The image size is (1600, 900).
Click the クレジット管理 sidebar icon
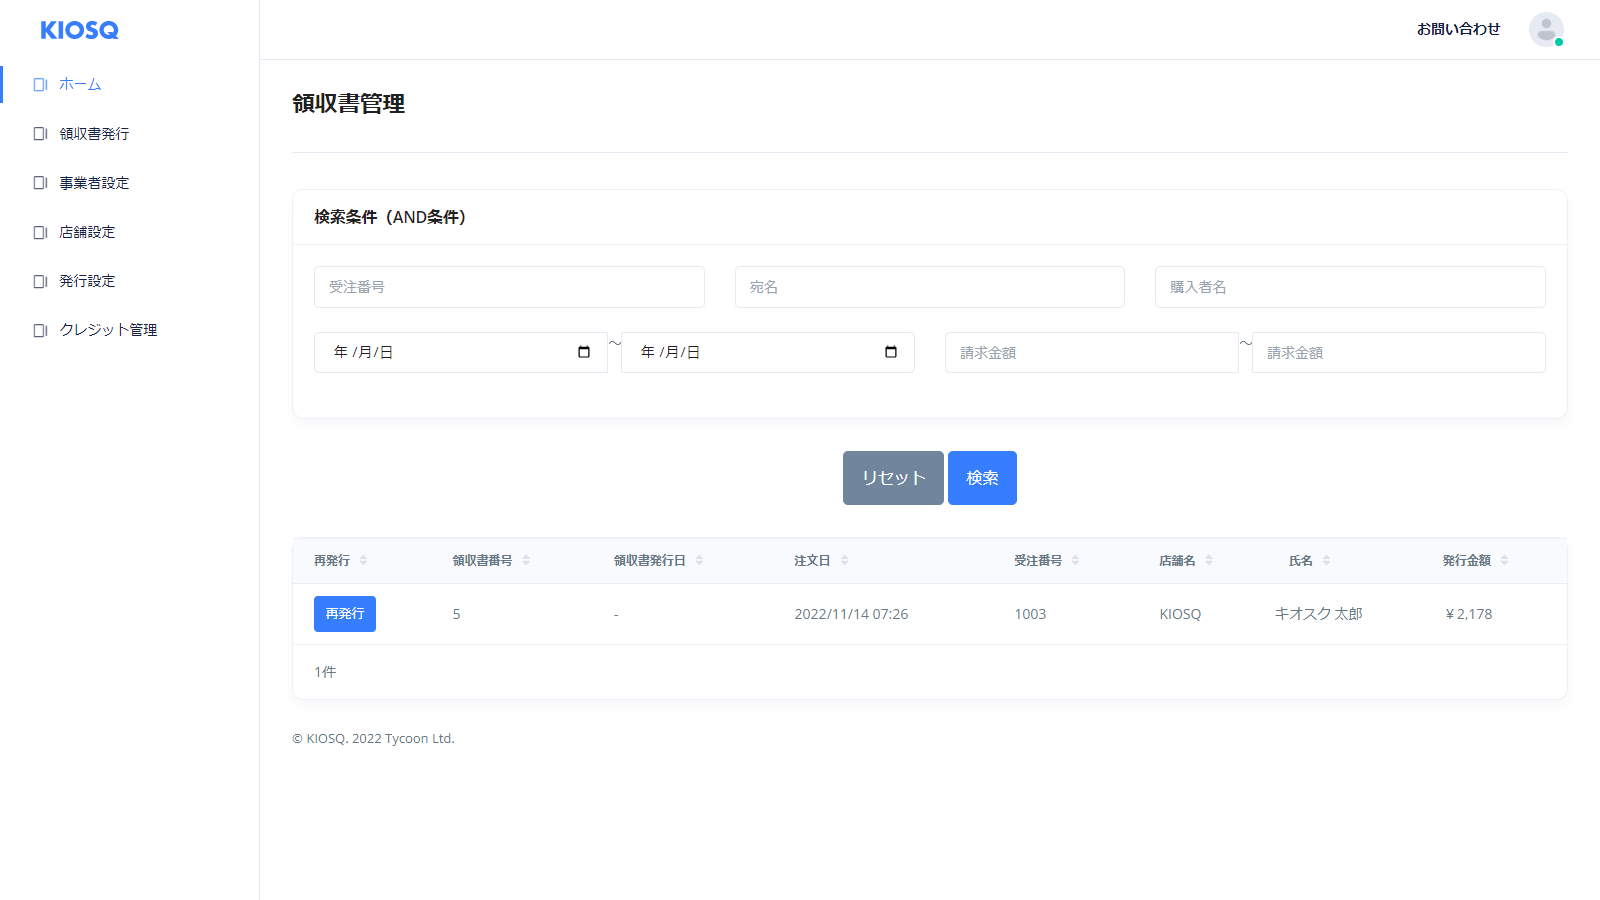[40, 330]
